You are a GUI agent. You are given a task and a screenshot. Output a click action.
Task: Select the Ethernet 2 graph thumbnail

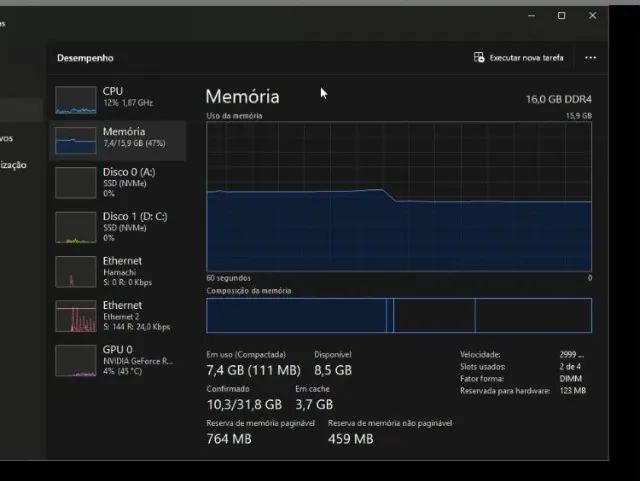(x=76, y=316)
